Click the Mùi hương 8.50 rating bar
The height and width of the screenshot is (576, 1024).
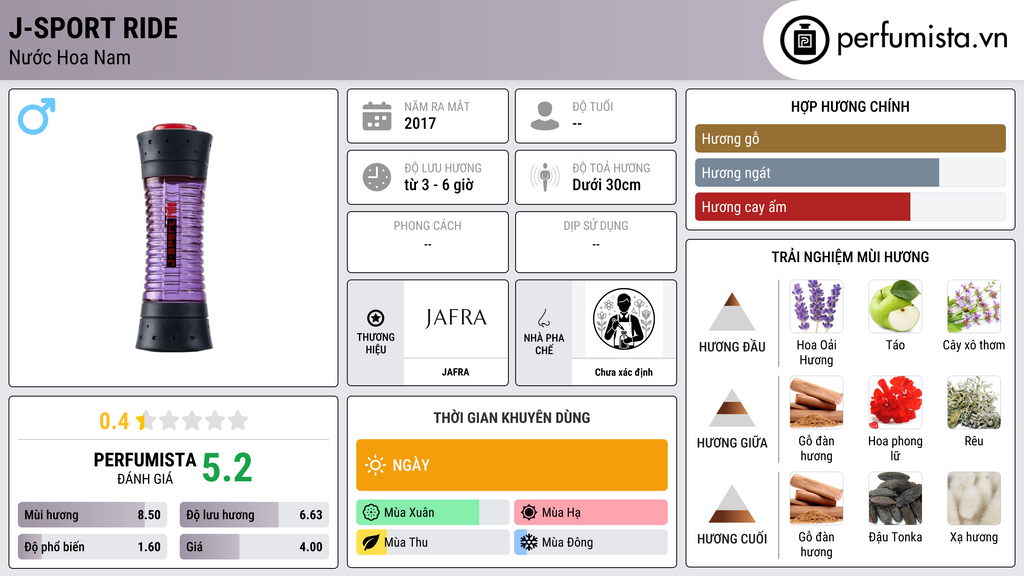click(x=92, y=515)
